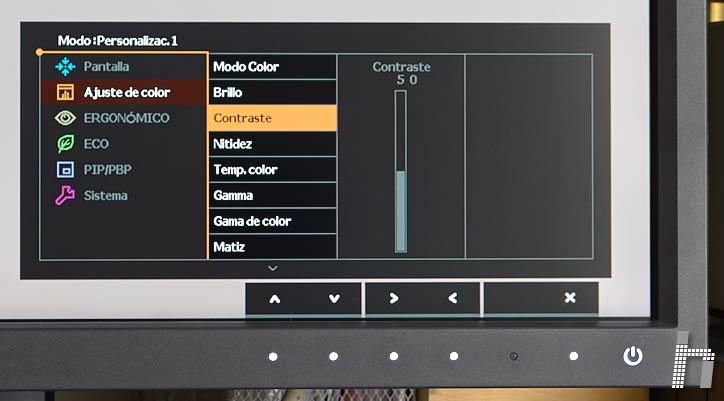
Task: Close the OSD menu with X
Action: (x=569, y=298)
